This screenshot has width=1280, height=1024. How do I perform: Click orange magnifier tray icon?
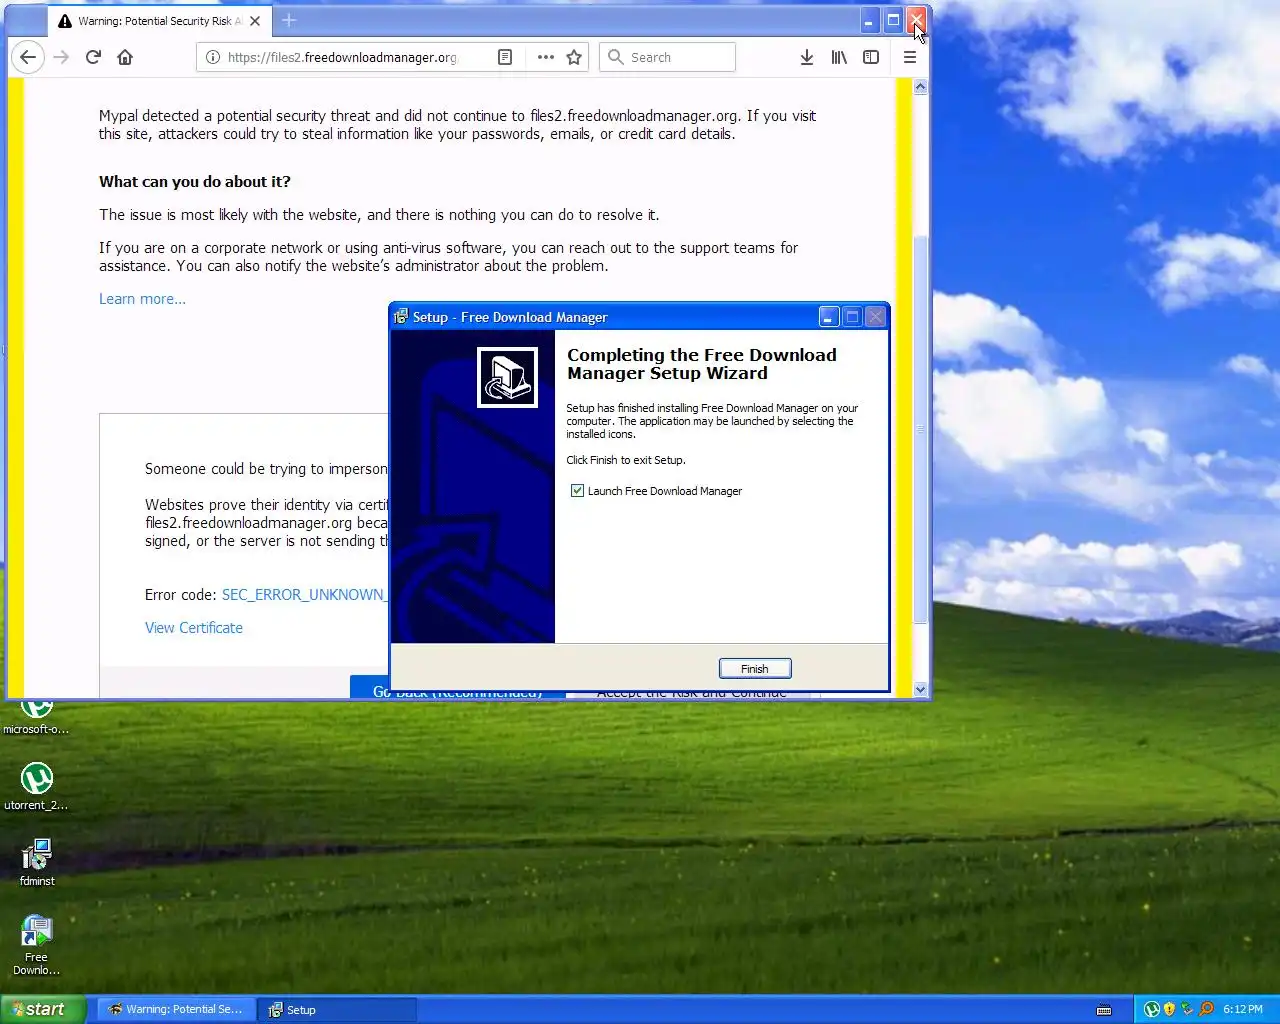(x=1206, y=1009)
